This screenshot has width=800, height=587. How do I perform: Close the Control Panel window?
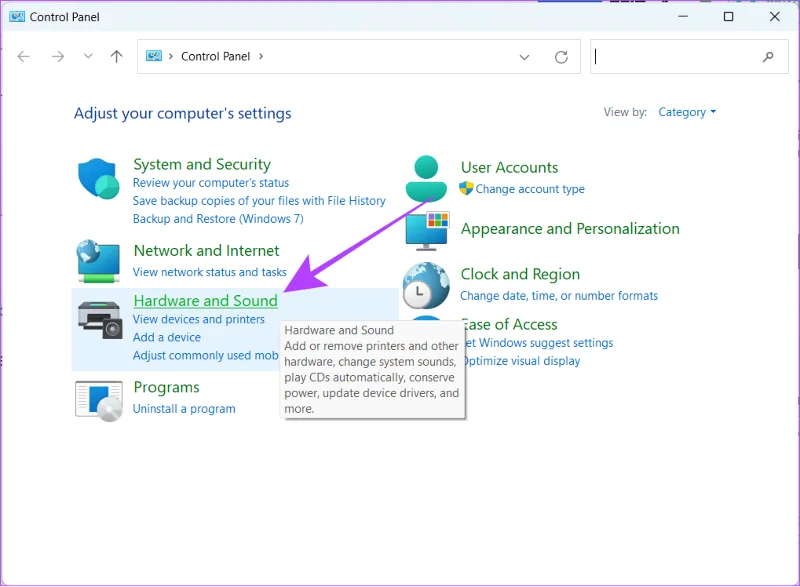point(774,16)
